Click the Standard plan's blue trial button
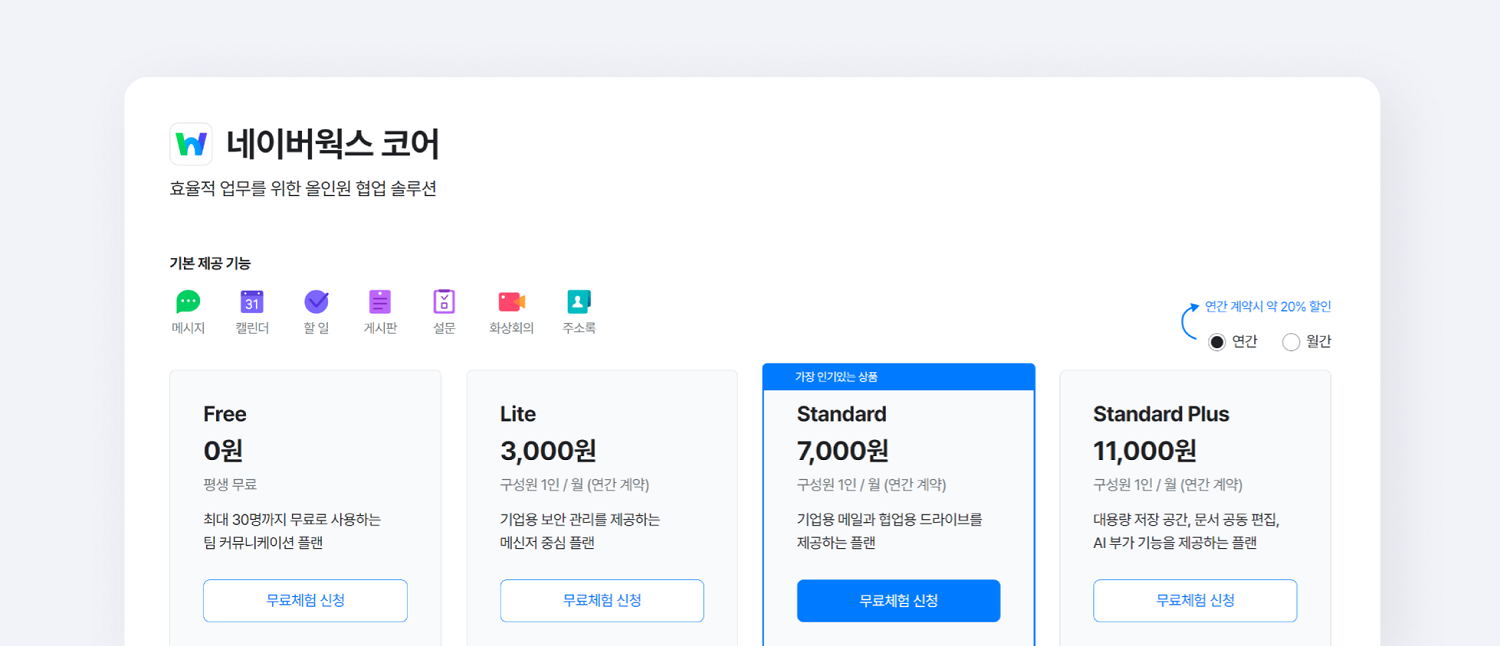Screen dimensions: 1500x646 click(x=898, y=600)
